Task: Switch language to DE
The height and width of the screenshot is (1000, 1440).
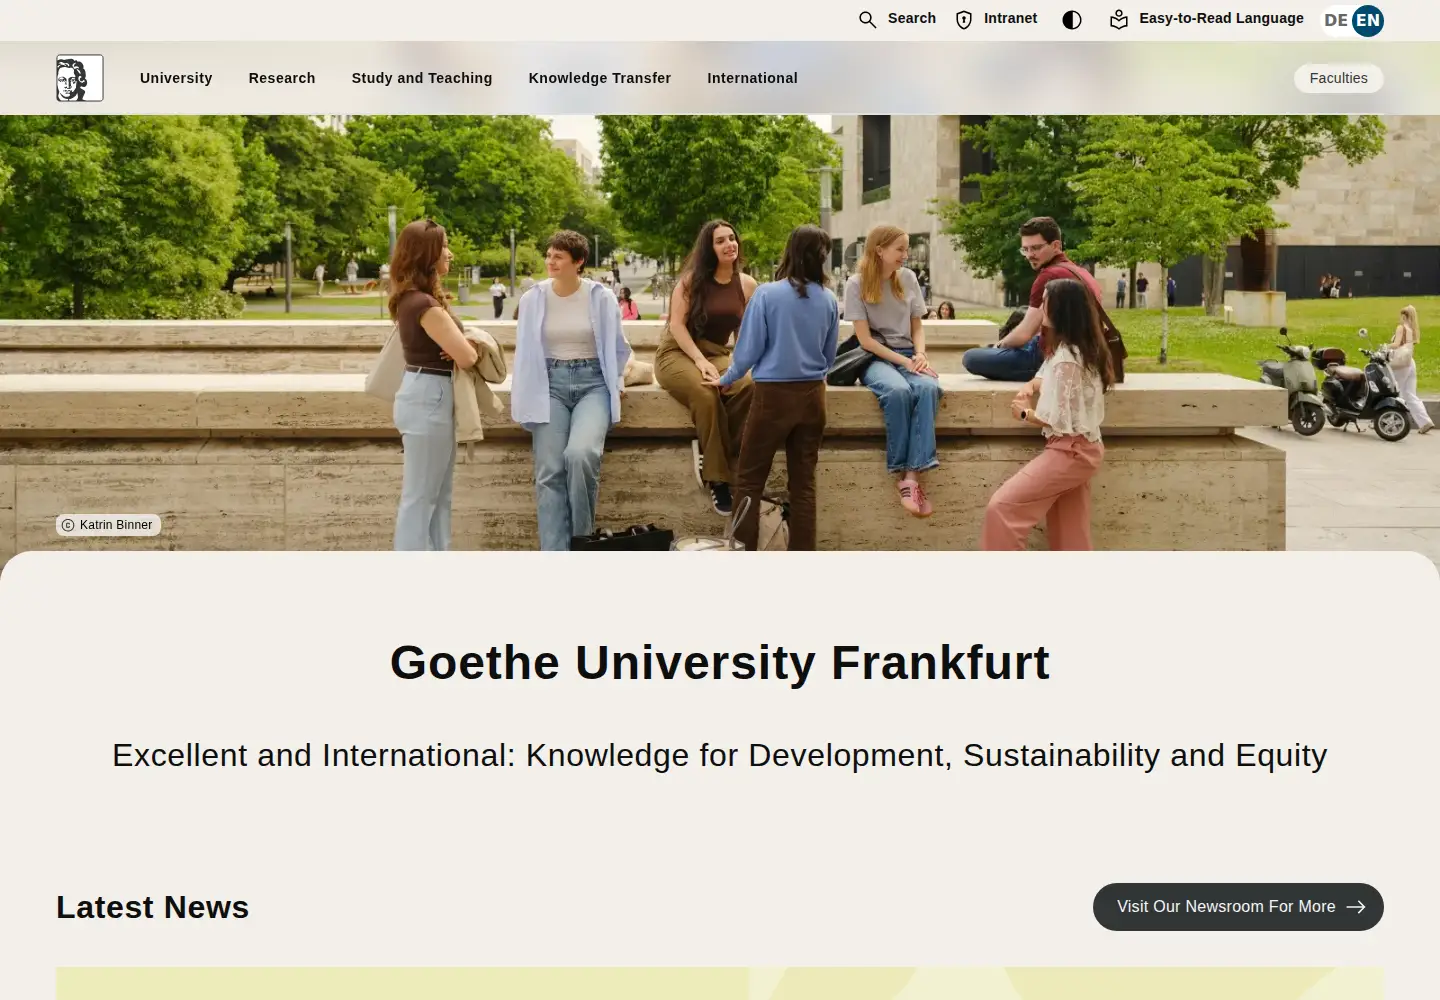Action: click(1336, 20)
